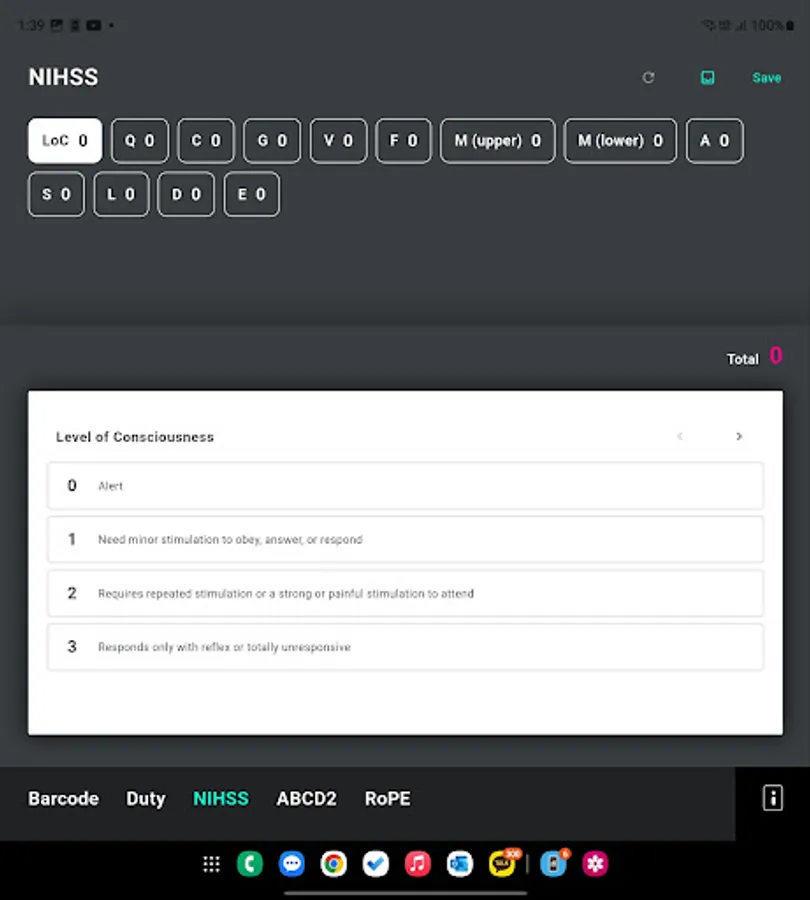
Task: Tap the info icon at bottom right
Action: click(772, 797)
